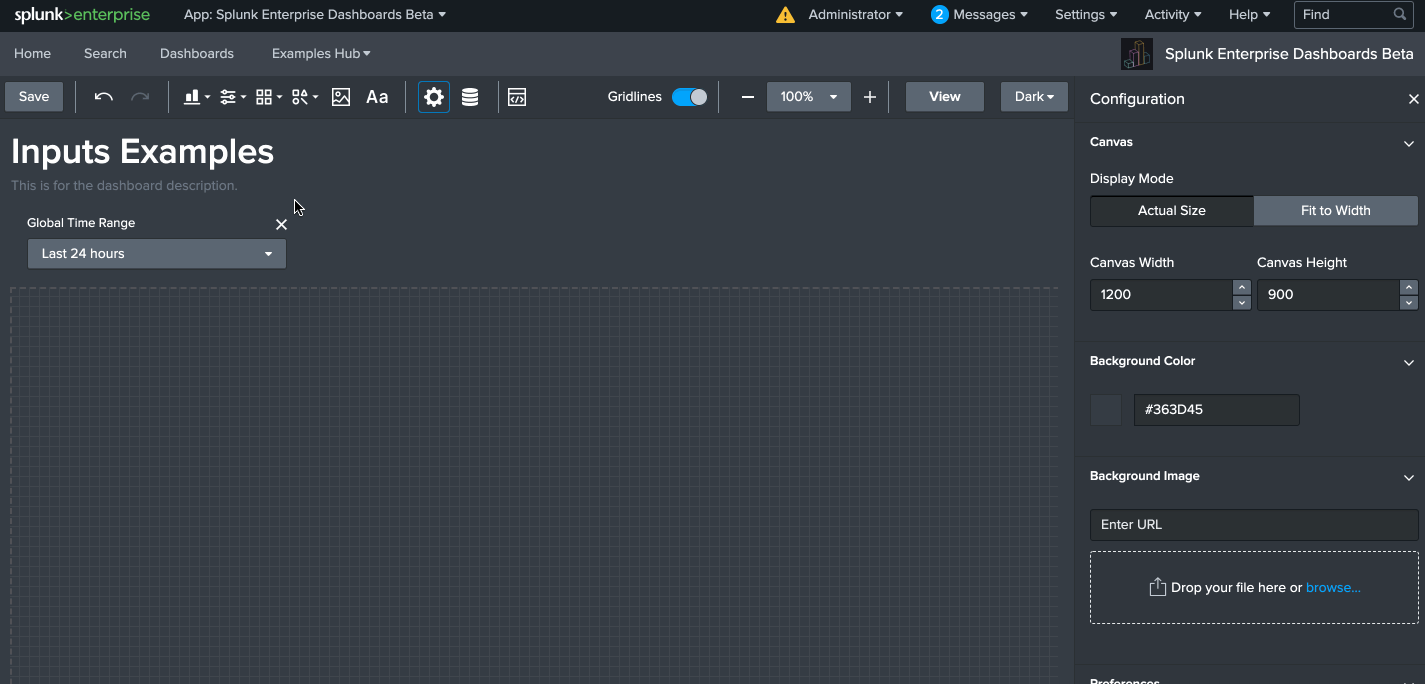Open the source code editor icon
Viewport: 1425px width, 684px height.
click(517, 97)
